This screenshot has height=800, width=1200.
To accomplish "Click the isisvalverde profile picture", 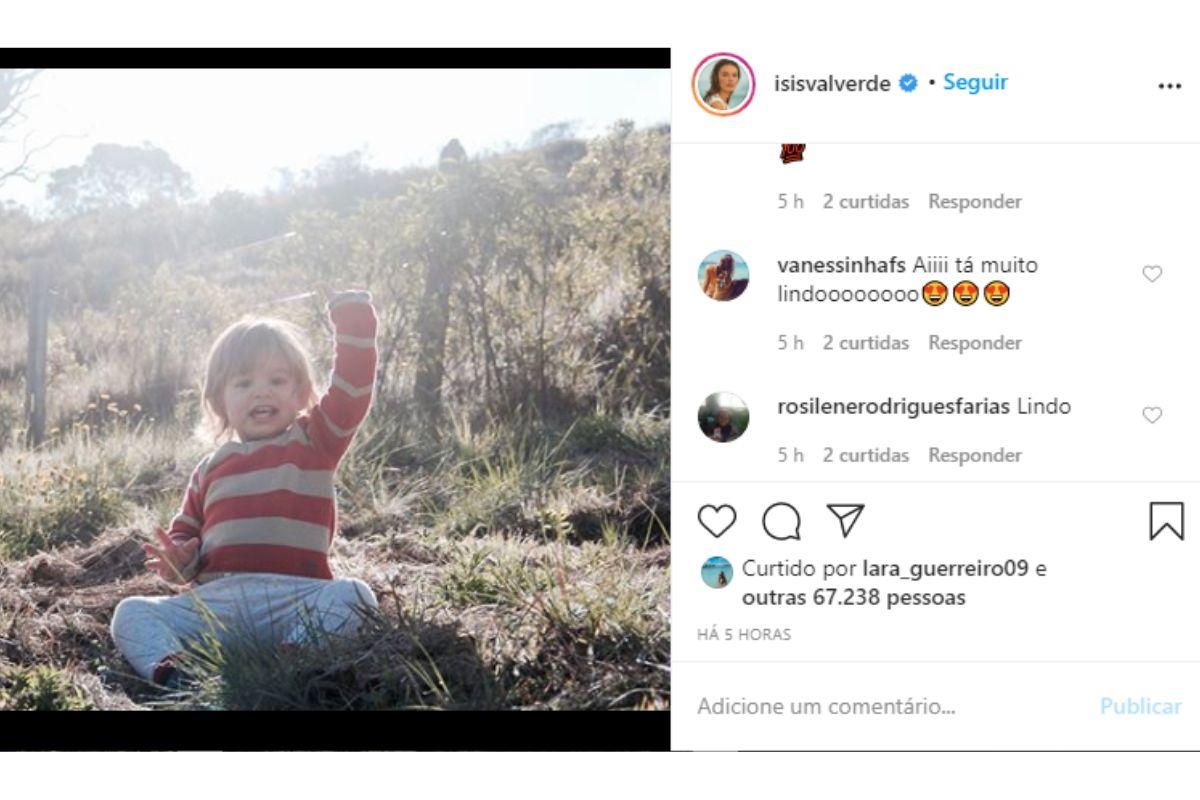I will [x=722, y=84].
